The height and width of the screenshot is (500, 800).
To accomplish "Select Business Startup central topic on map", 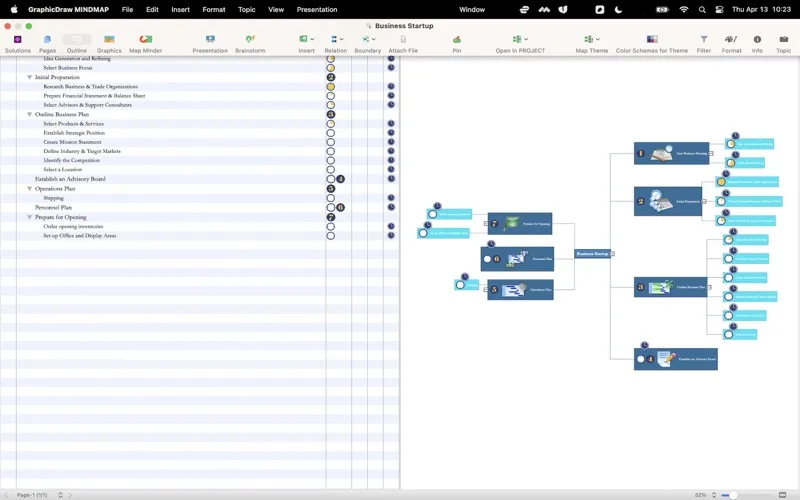I will point(592,254).
